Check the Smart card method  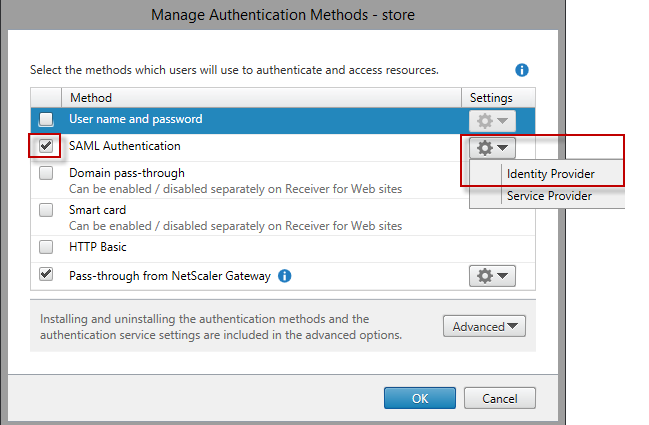pyautogui.click(x=46, y=211)
